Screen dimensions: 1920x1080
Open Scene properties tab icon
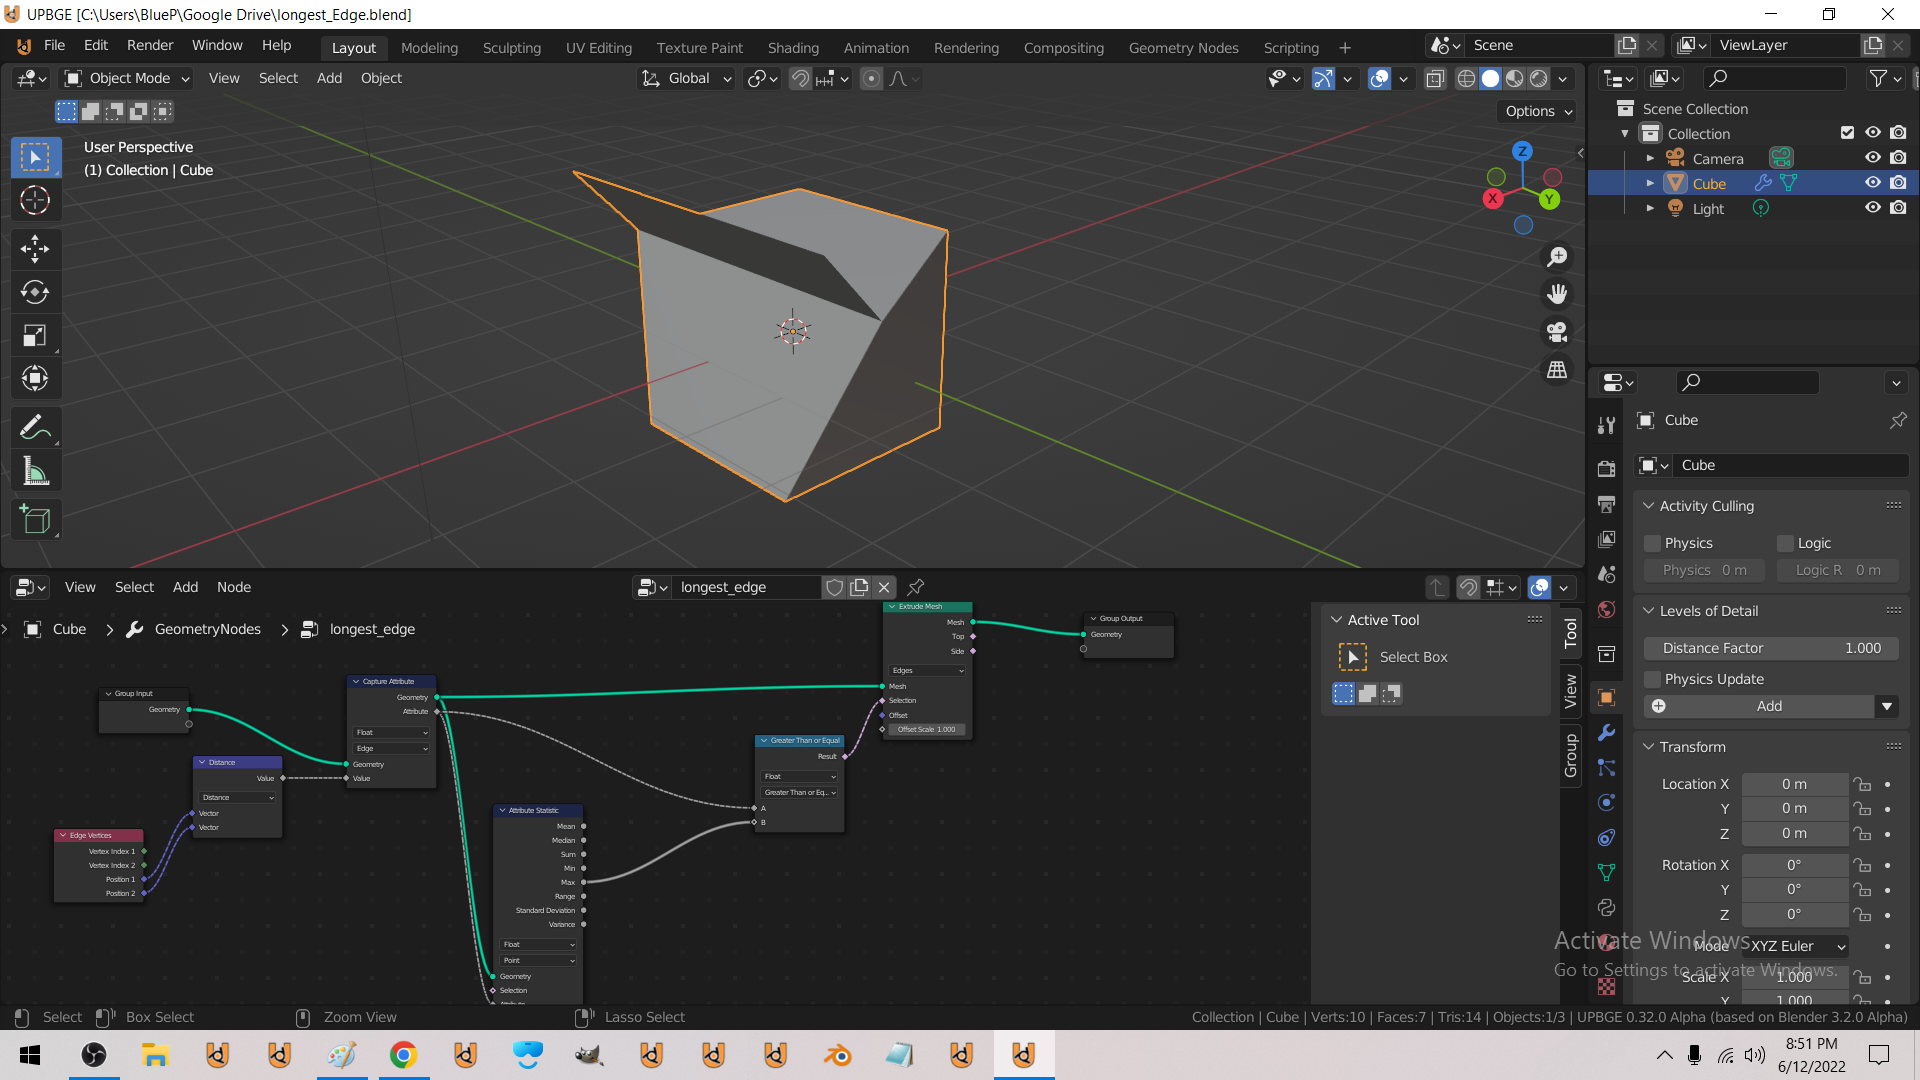tap(1606, 574)
